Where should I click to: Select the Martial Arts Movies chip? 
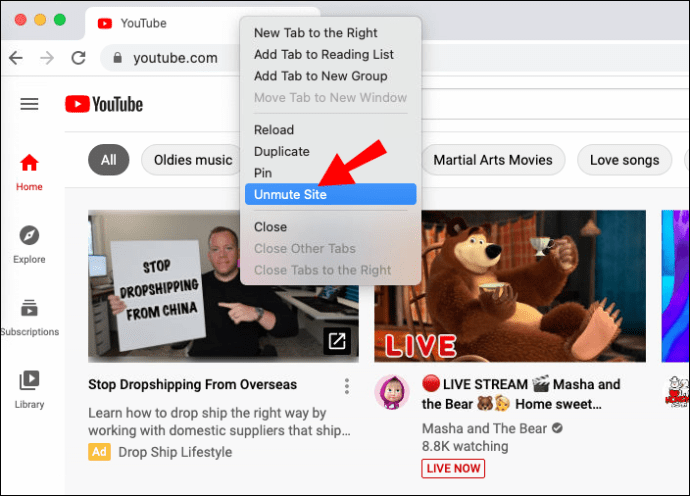click(493, 160)
